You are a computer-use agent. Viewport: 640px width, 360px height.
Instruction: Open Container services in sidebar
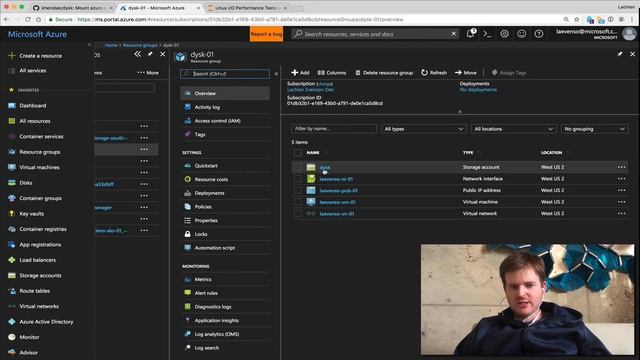41,137
